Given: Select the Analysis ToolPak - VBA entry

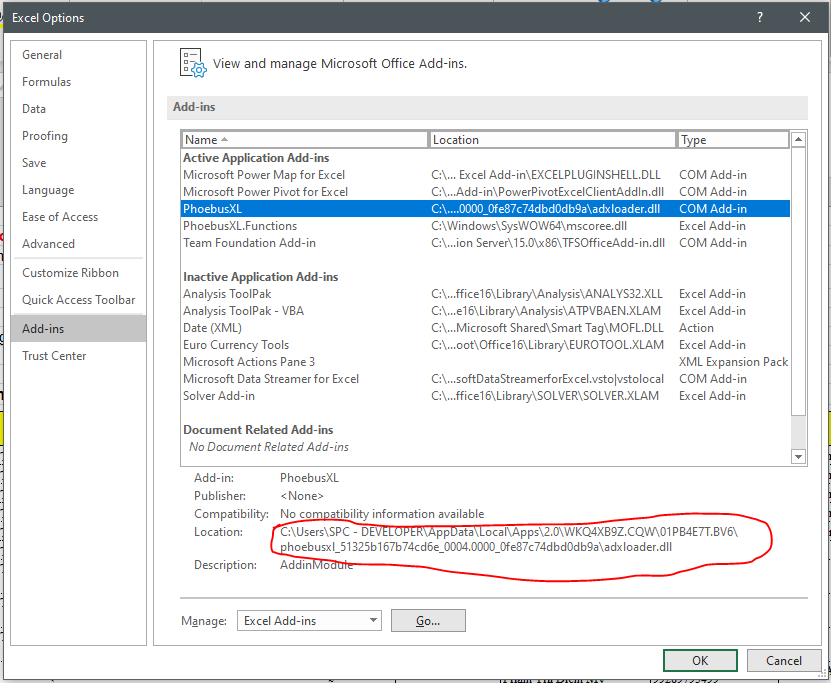Looking at the screenshot, I should coord(243,311).
